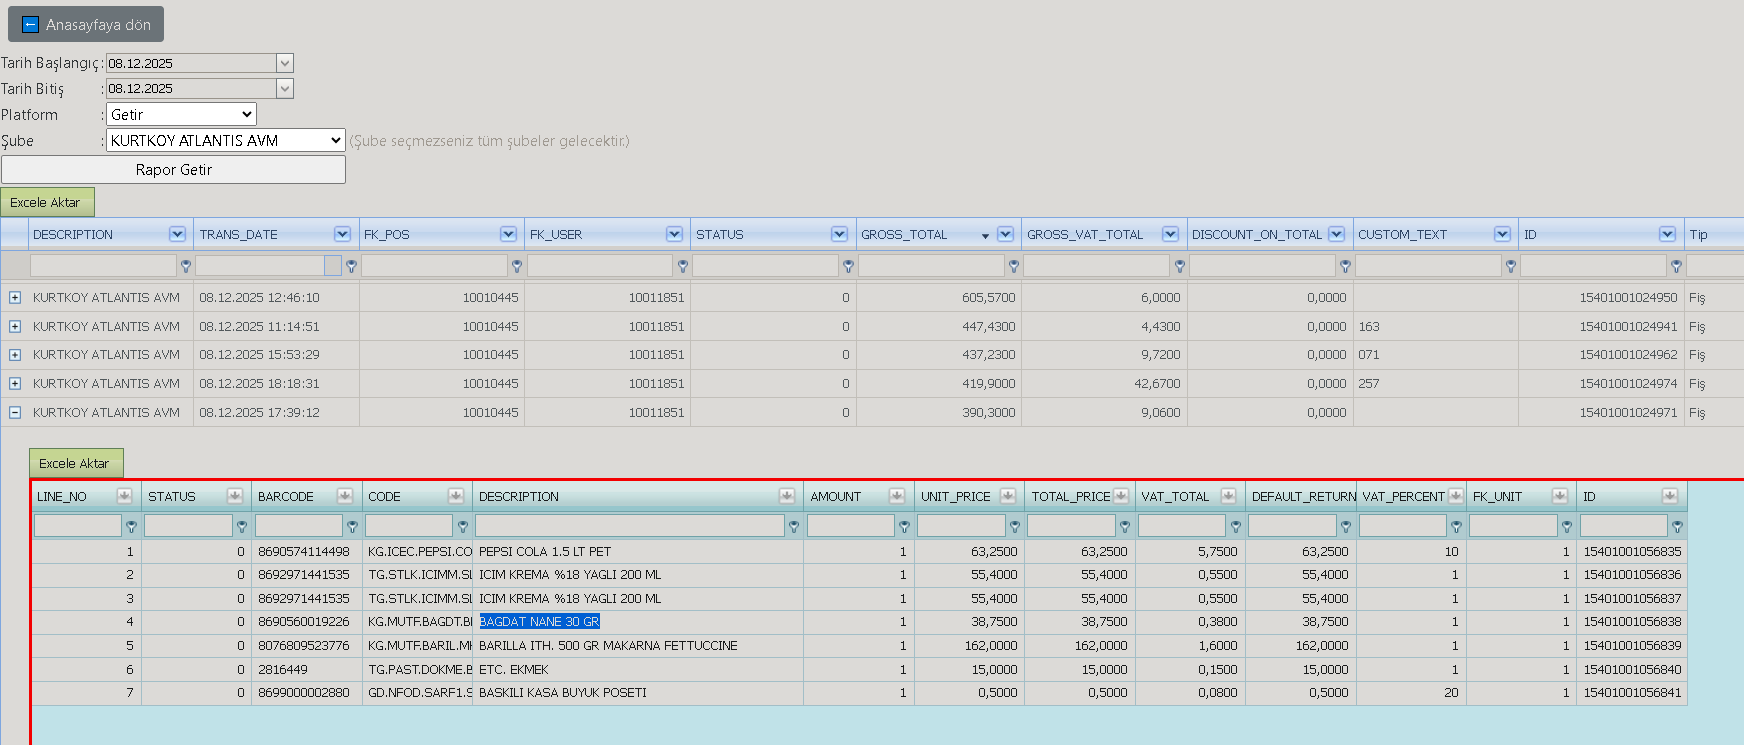Click the filter funnel under LINE_NO column

tap(131, 526)
